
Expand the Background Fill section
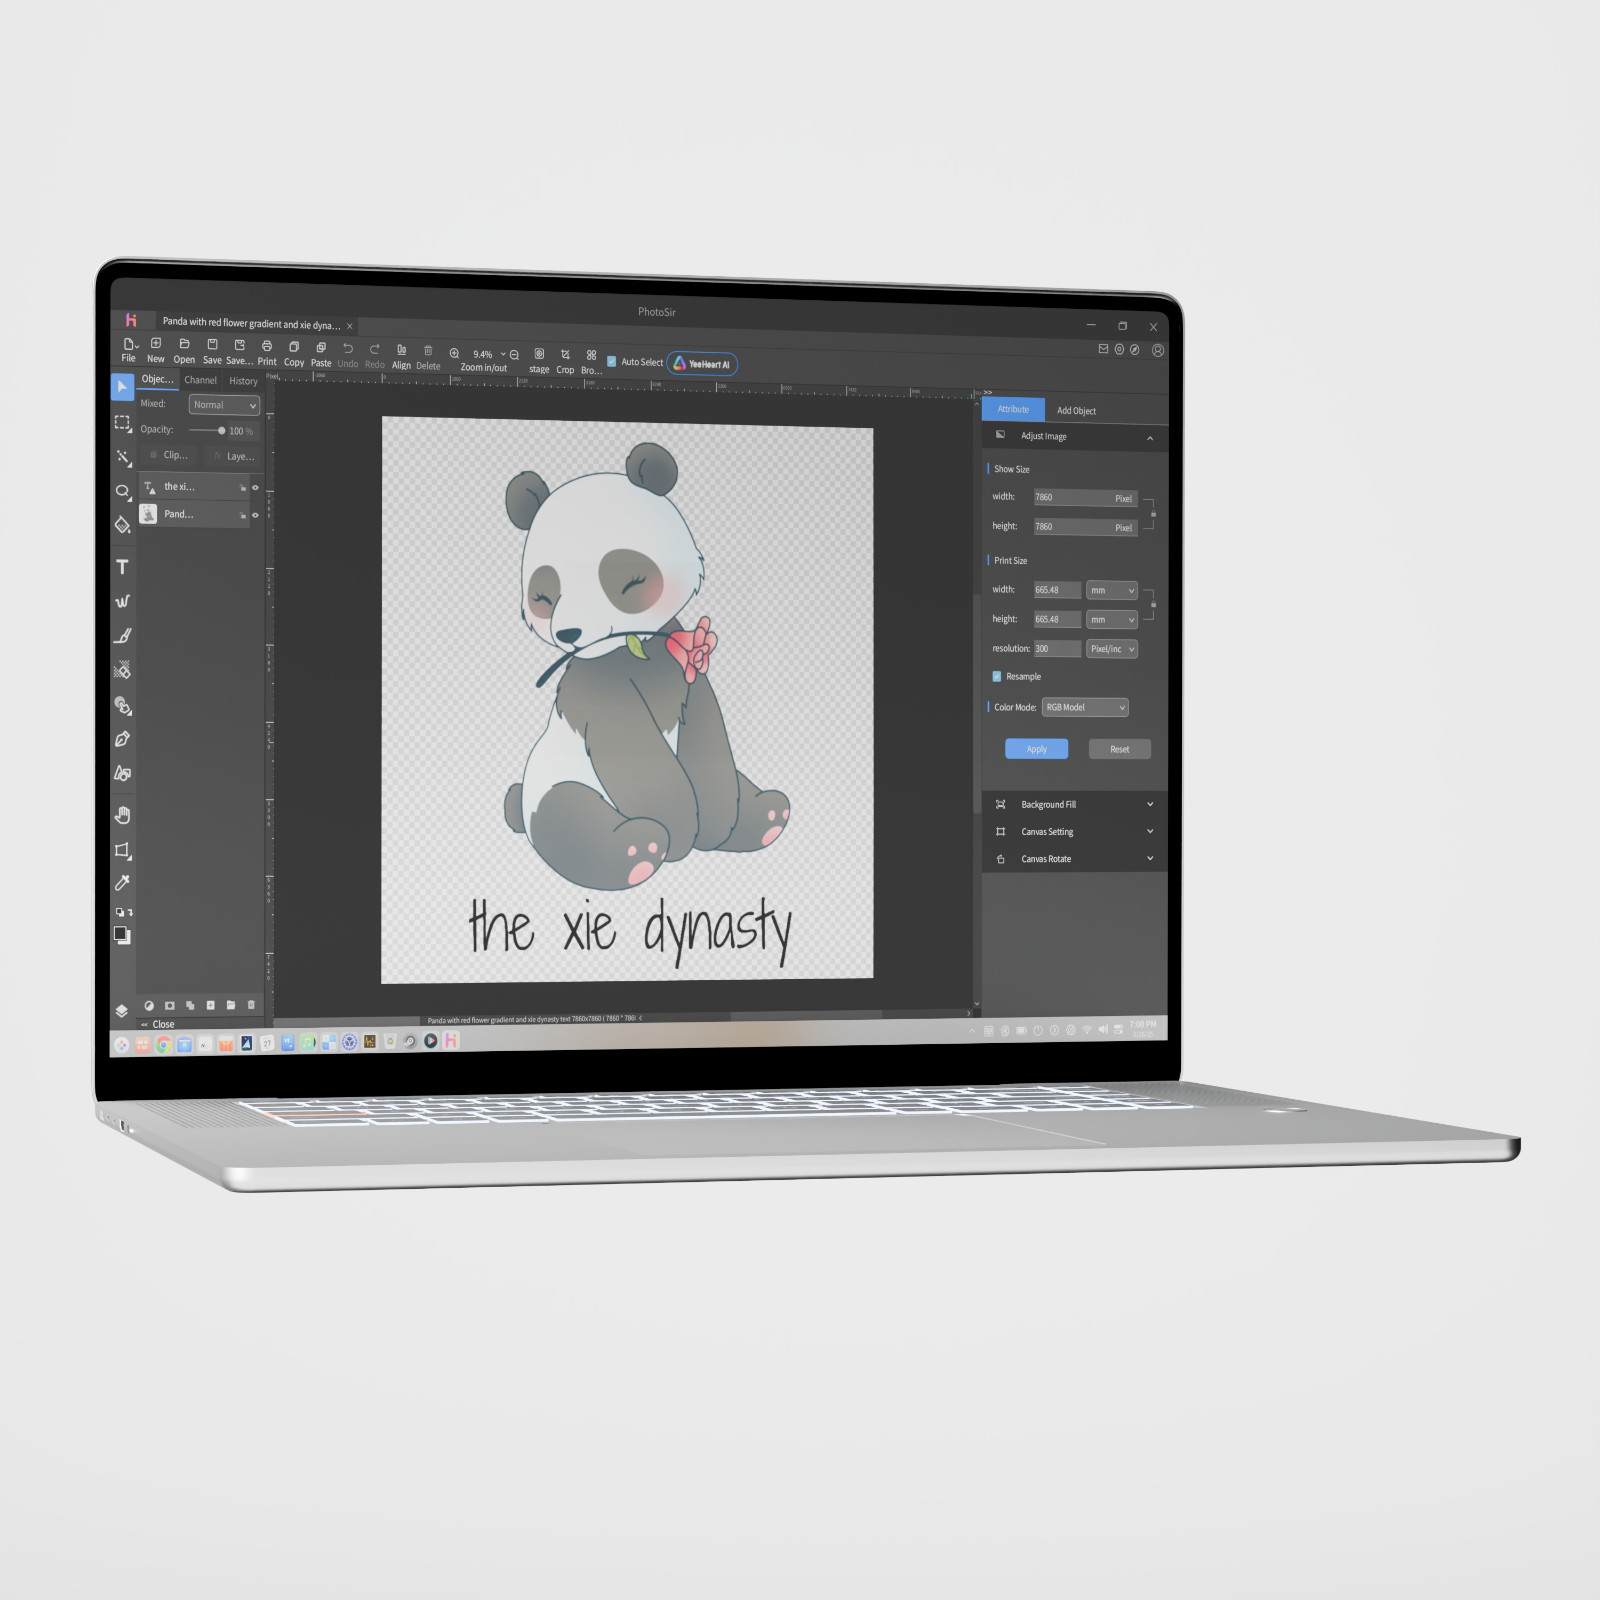[1075, 804]
